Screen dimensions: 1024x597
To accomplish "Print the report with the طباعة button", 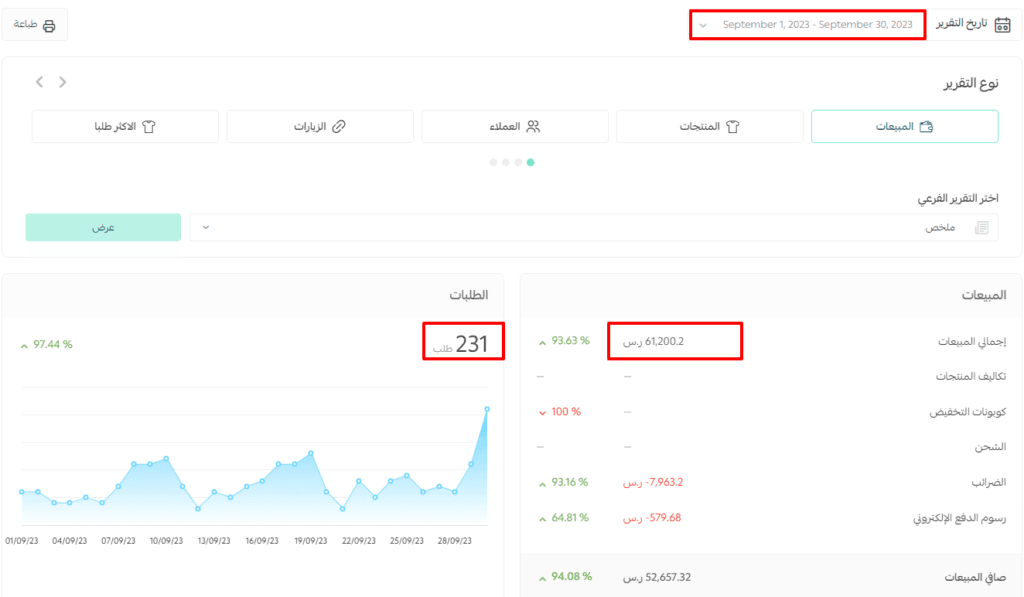I will point(35,25).
